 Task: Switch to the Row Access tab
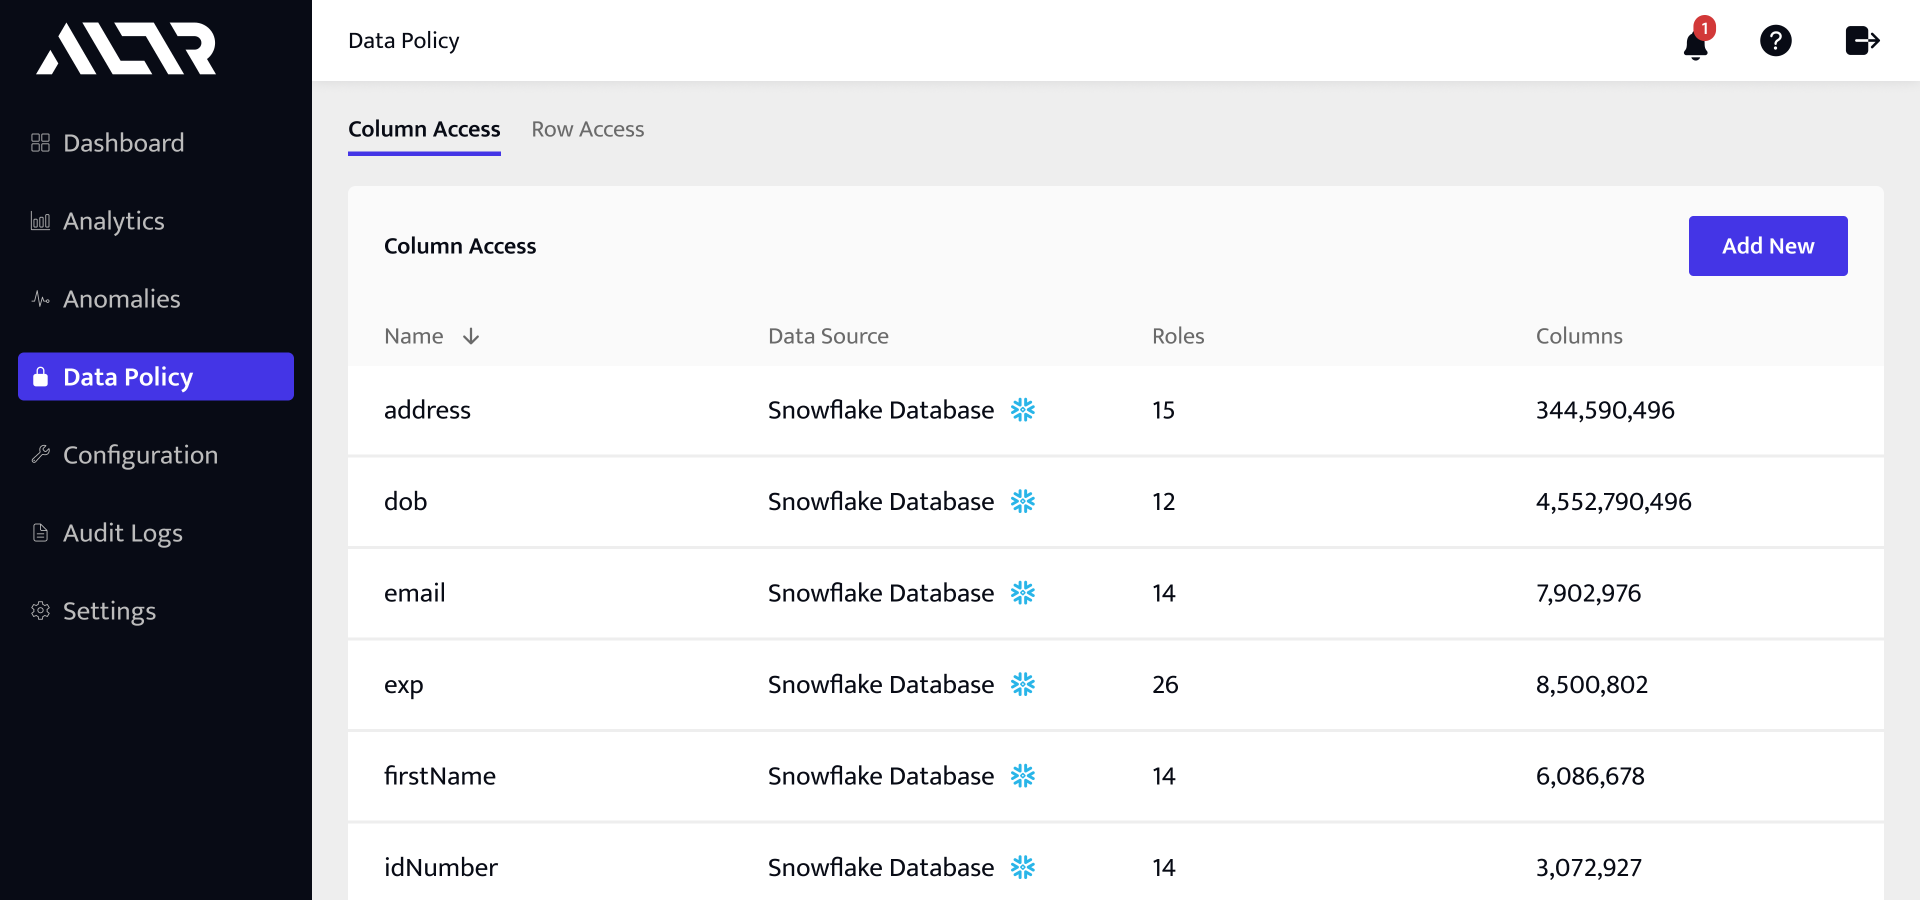point(587,129)
